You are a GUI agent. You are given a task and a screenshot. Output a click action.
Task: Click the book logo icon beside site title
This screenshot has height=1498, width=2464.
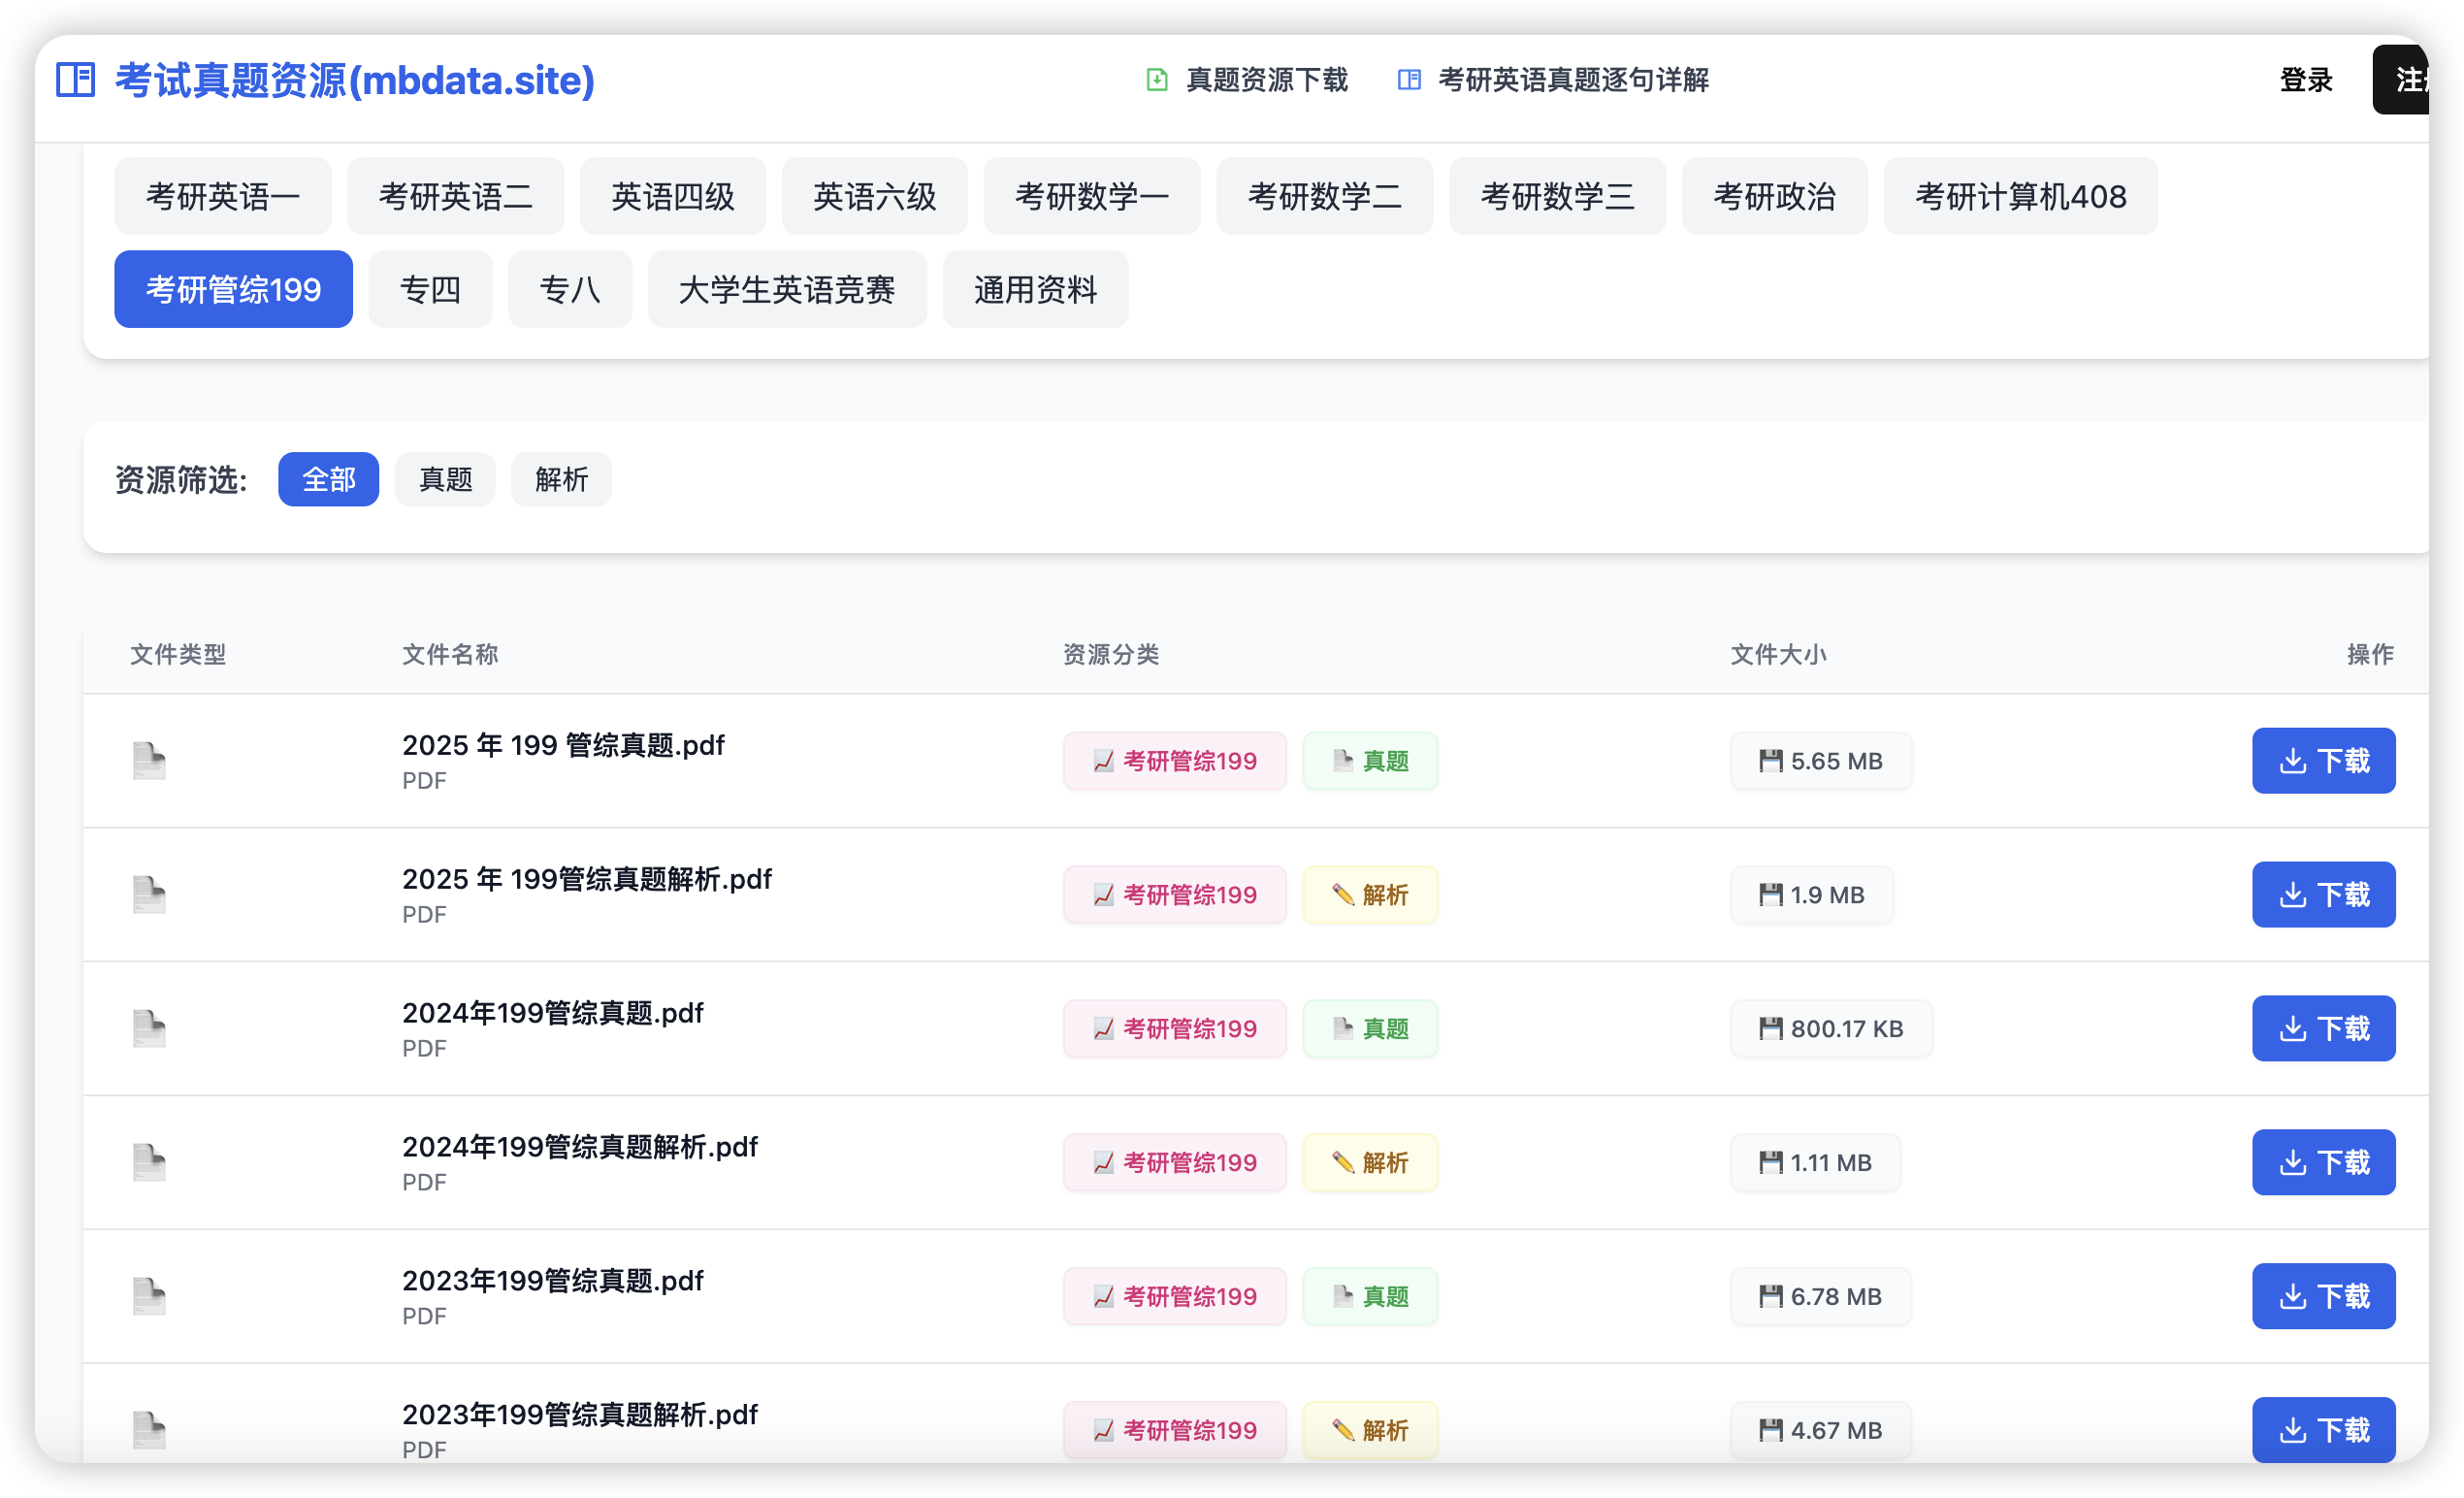(x=75, y=80)
